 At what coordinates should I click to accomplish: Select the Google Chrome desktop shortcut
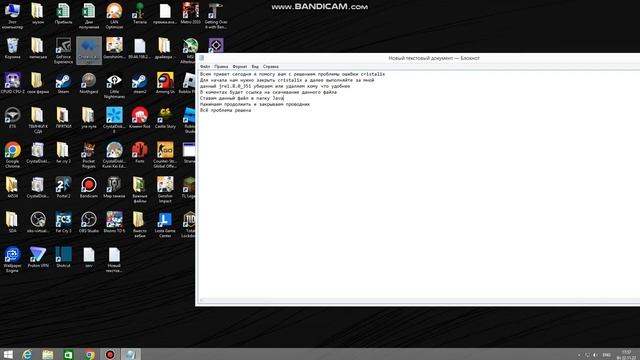tap(12, 155)
